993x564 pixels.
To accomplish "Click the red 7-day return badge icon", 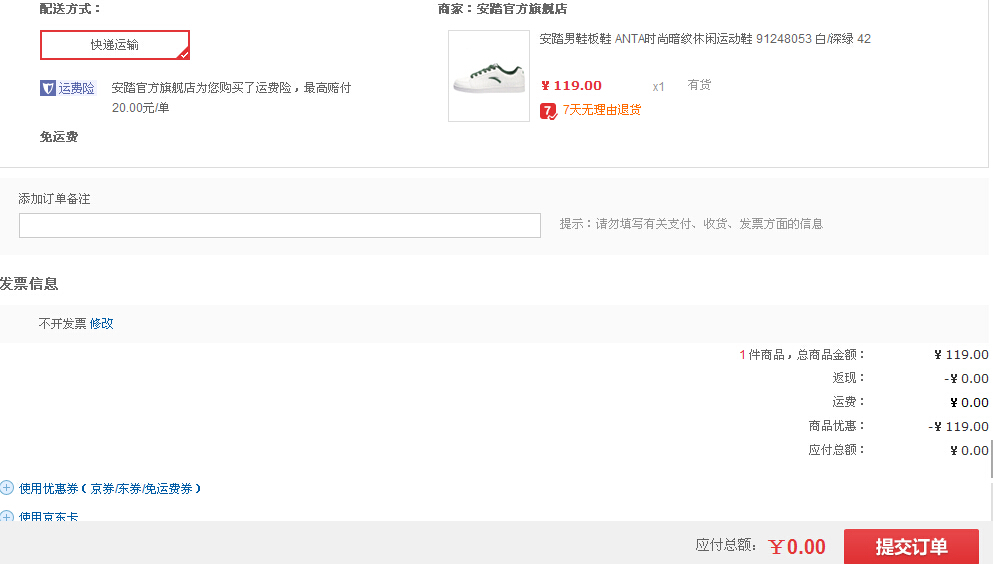I will click(x=548, y=111).
